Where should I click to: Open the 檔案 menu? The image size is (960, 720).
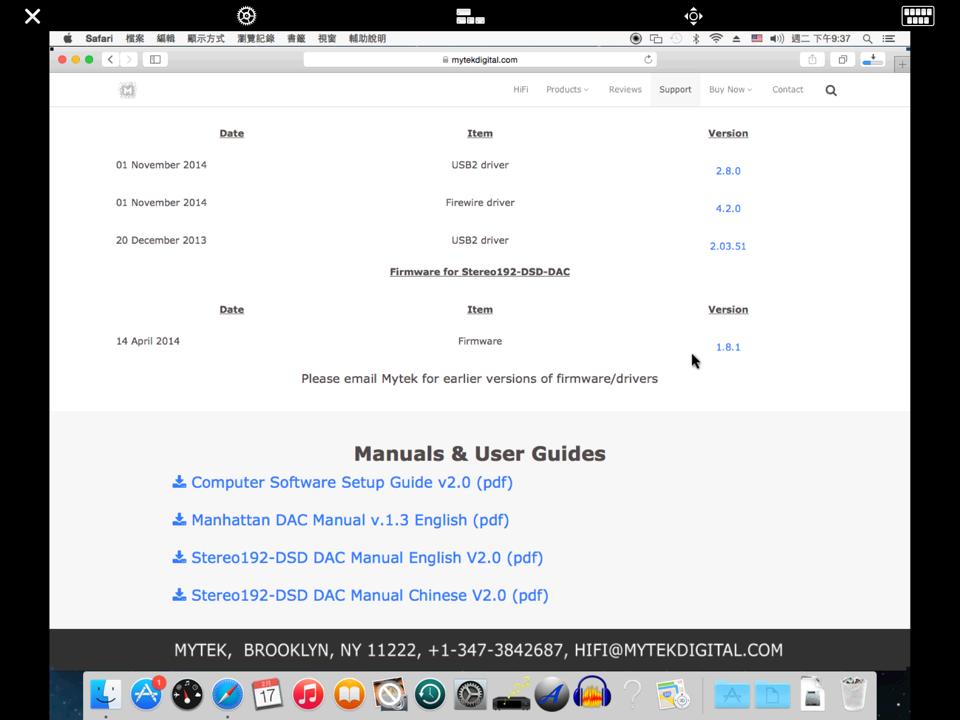point(135,39)
